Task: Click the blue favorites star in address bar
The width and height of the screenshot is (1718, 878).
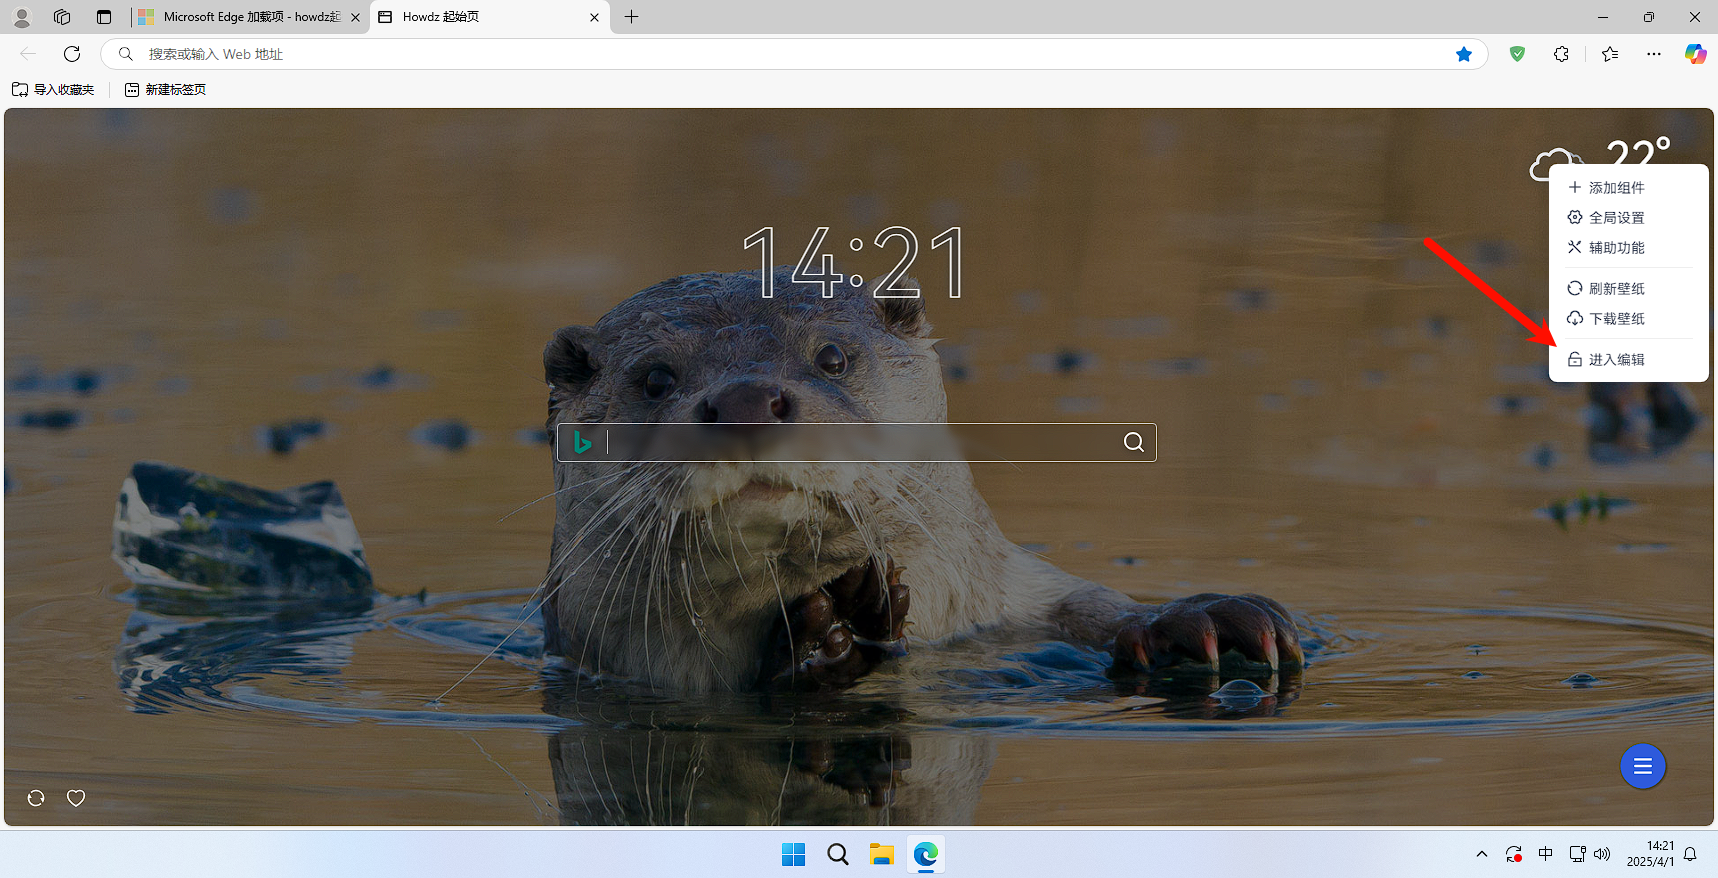Action: tap(1464, 54)
